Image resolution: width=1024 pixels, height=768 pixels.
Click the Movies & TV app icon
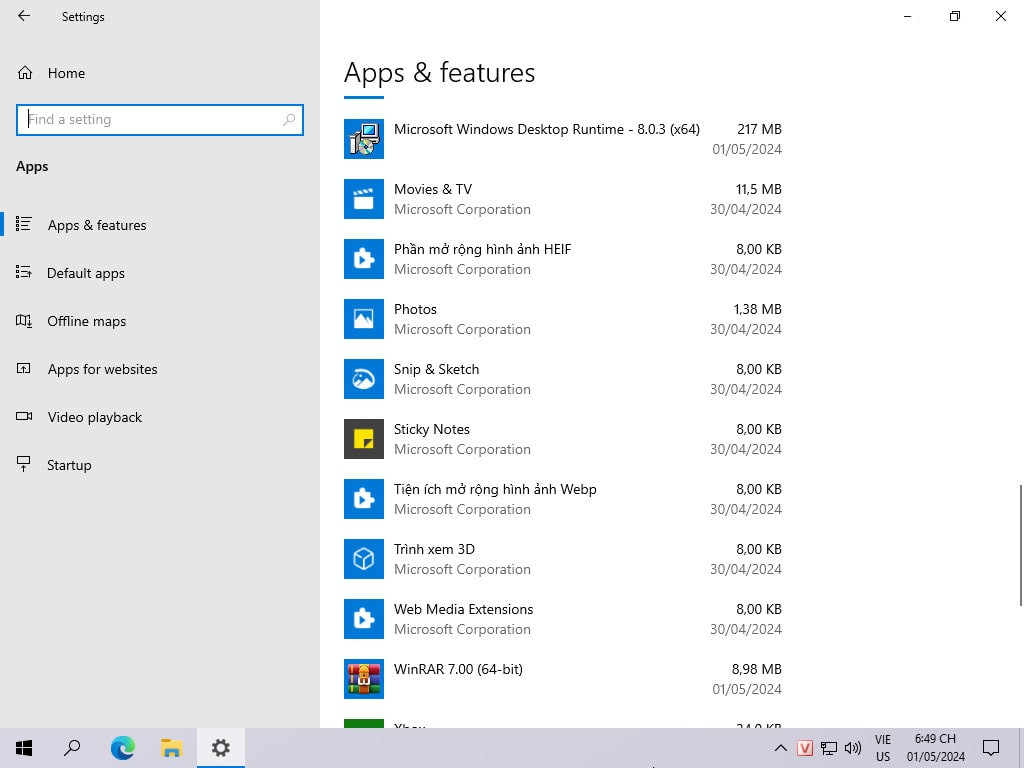tap(364, 199)
